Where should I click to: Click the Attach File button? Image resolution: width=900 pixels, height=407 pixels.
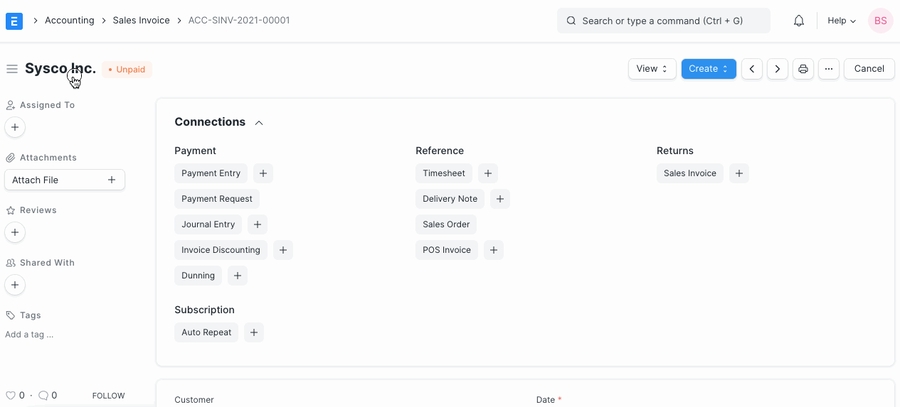[65, 180]
